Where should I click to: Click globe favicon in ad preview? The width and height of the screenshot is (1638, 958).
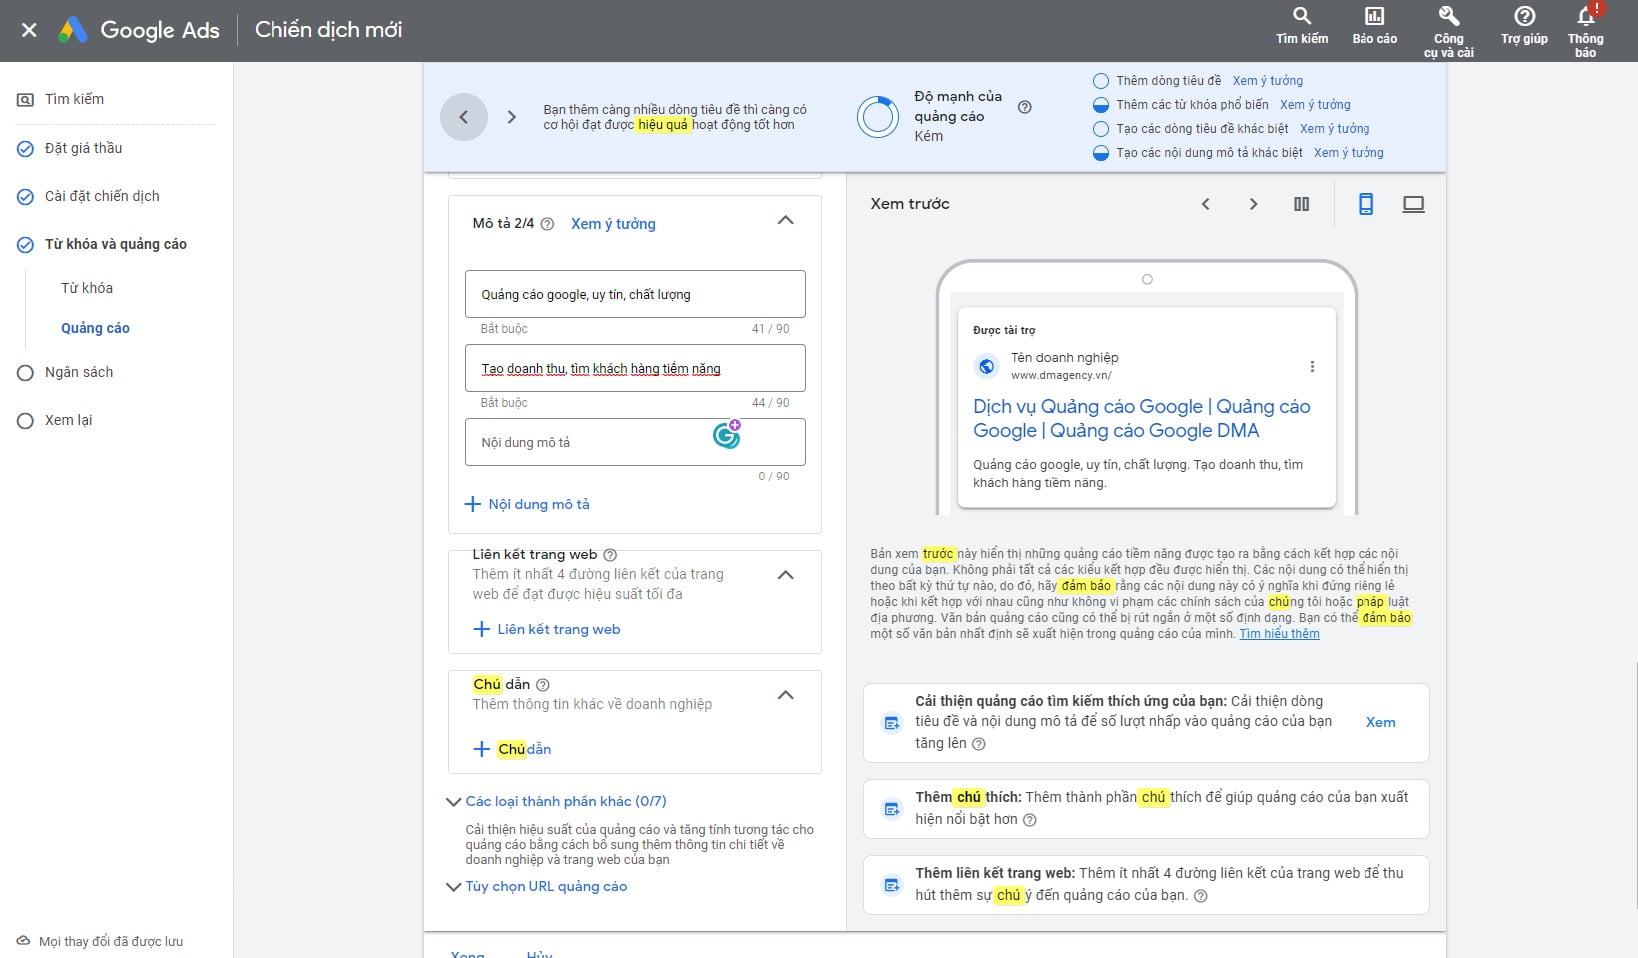click(x=987, y=366)
